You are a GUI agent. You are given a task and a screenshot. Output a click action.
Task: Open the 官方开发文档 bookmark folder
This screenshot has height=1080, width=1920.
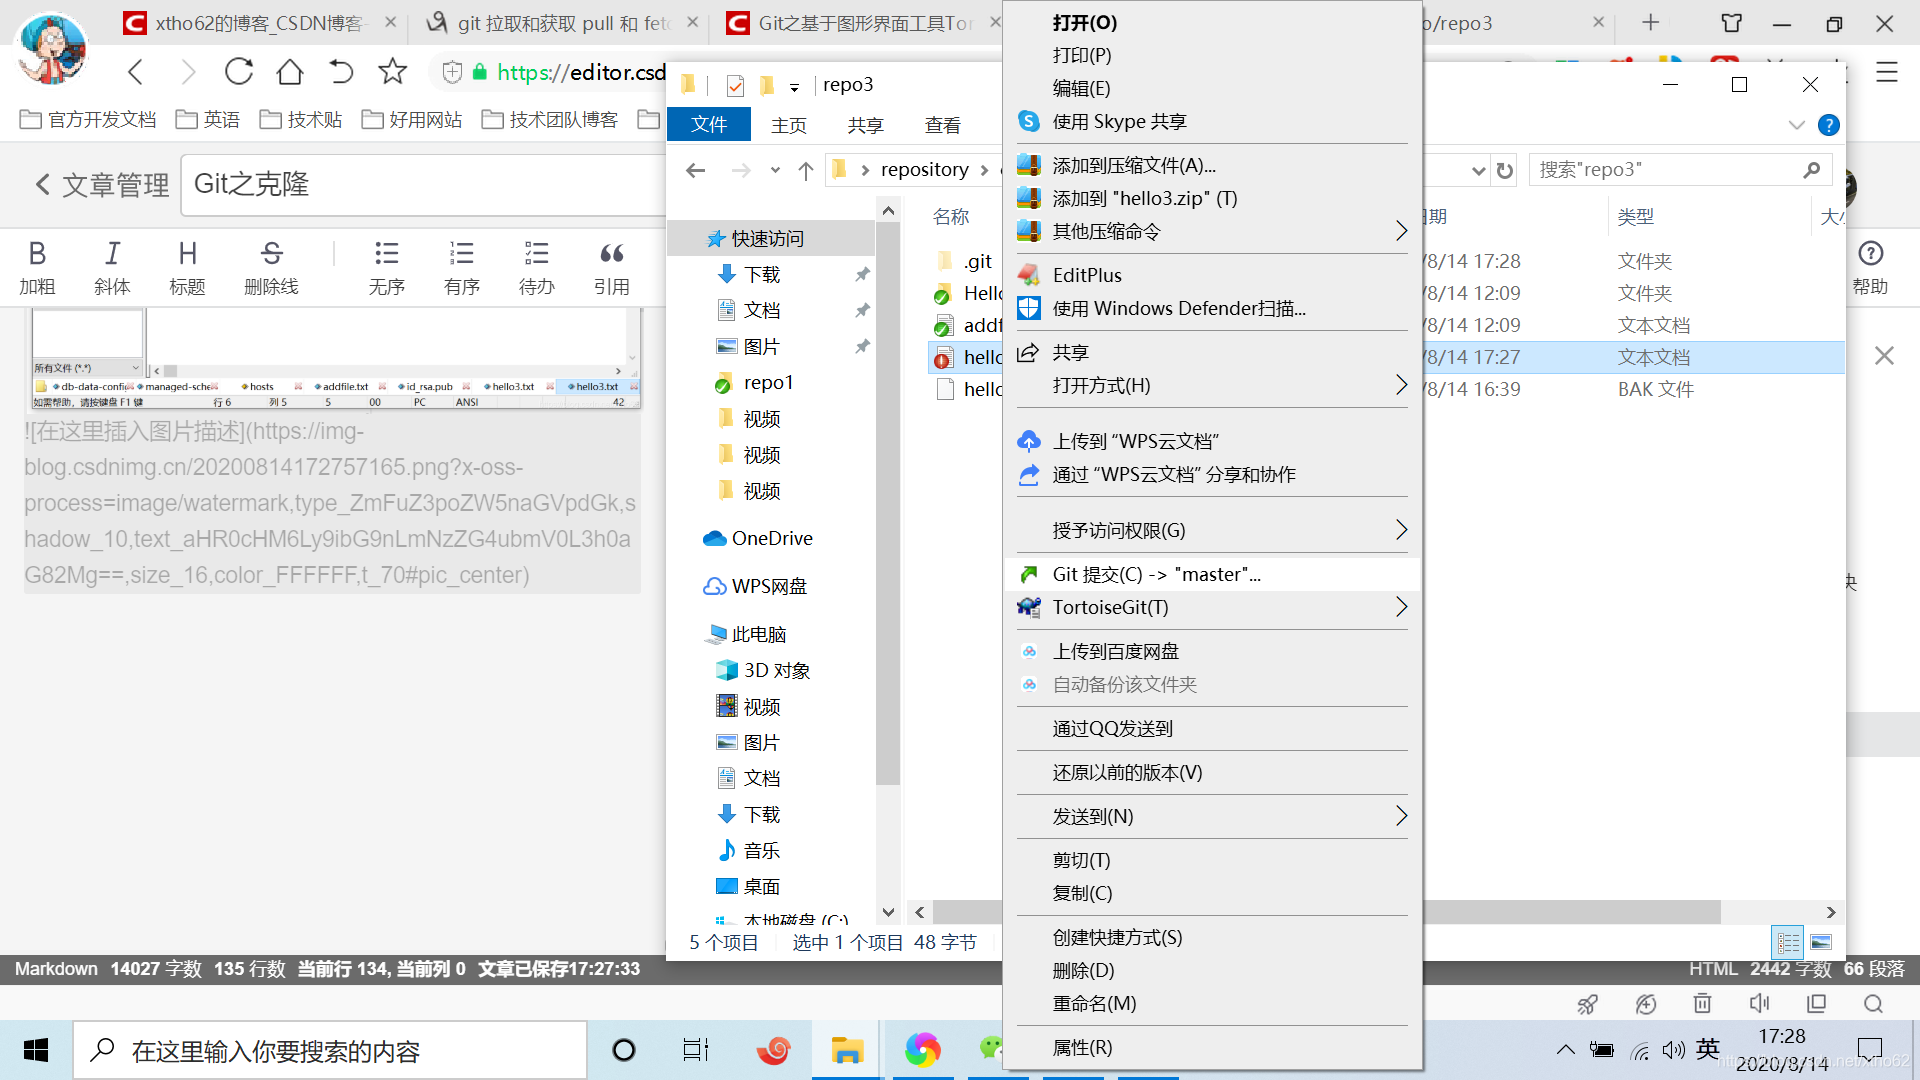tap(88, 120)
